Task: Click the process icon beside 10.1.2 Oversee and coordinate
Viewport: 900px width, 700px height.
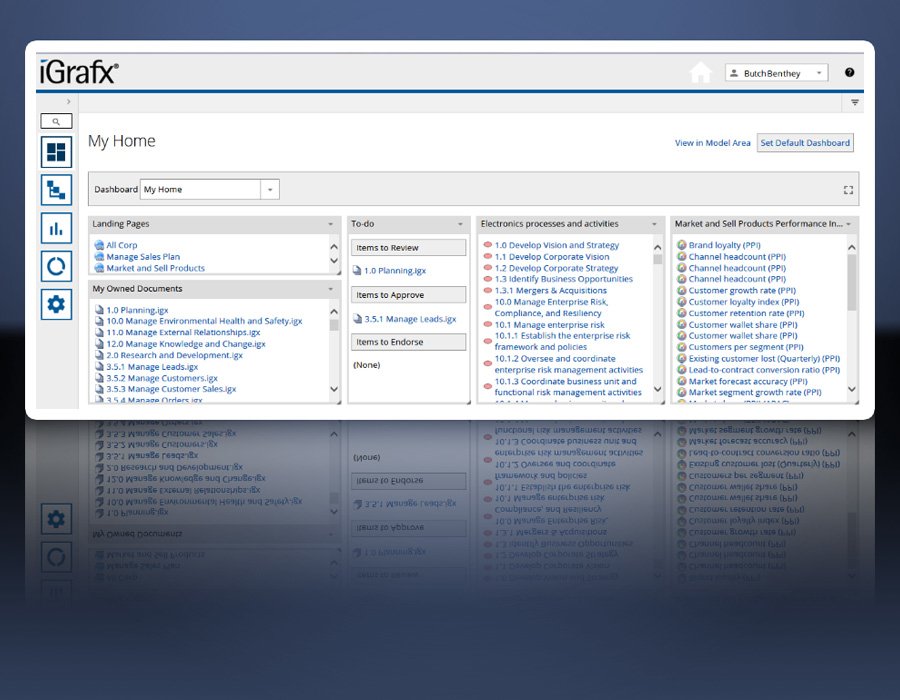Action: [x=487, y=364]
